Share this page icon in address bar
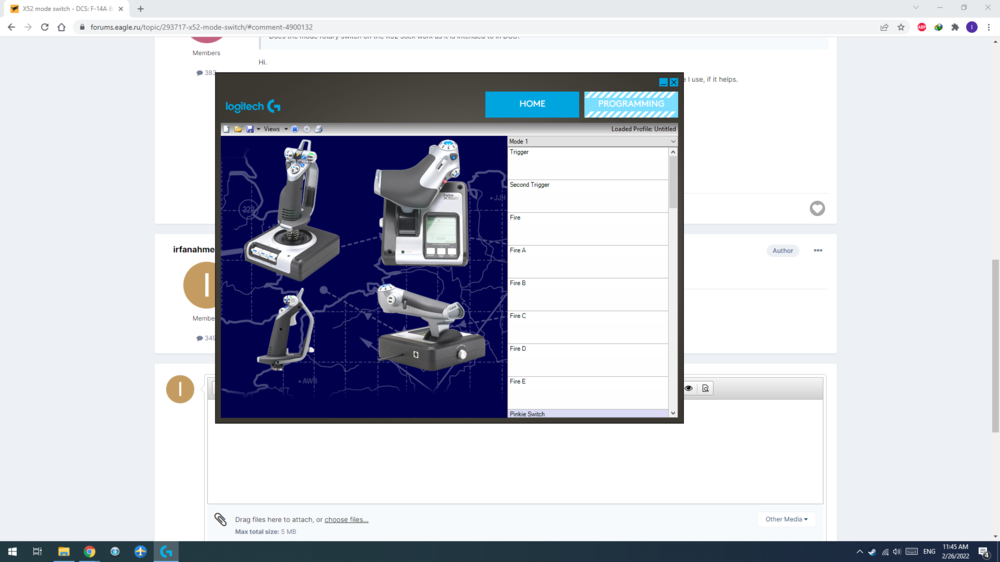 [x=884, y=27]
